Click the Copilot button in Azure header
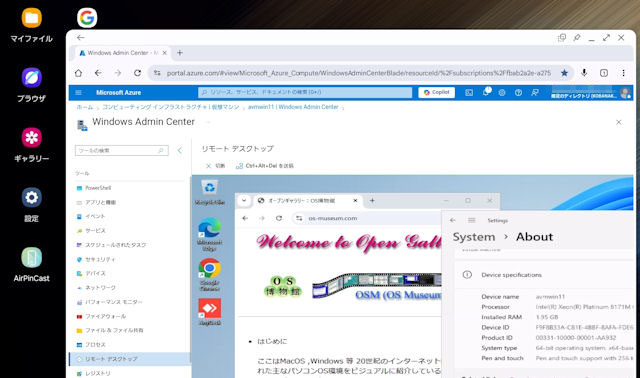The width and height of the screenshot is (640, 378). click(x=437, y=93)
